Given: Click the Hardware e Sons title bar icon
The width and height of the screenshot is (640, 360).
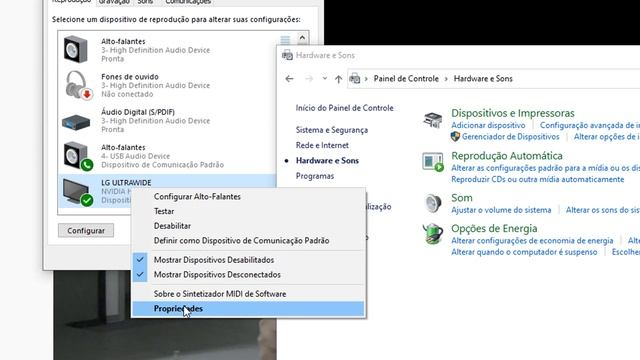Looking at the screenshot, I should click(x=287, y=55).
